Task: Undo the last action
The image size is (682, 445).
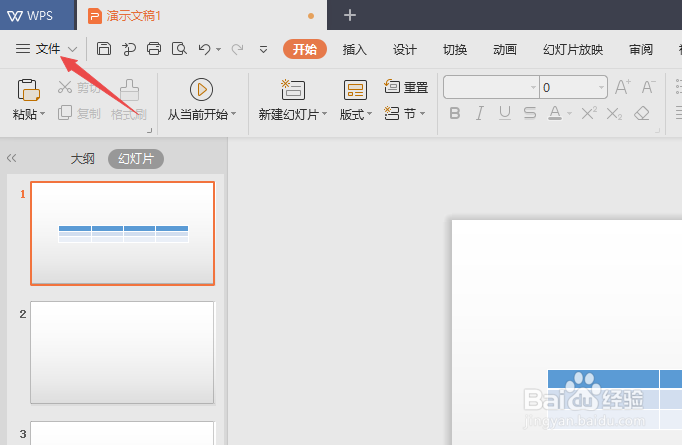Action: (204, 49)
